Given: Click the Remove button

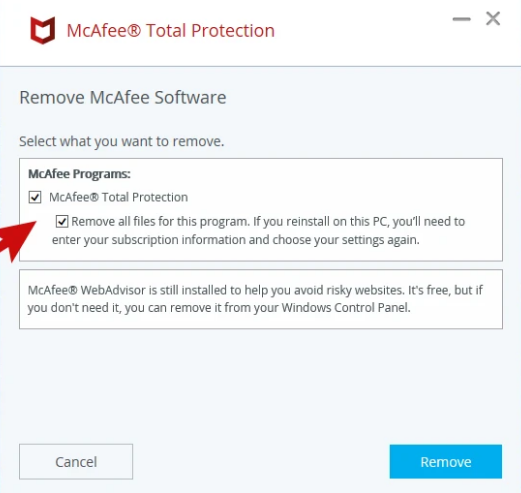Looking at the screenshot, I should [x=446, y=462].
